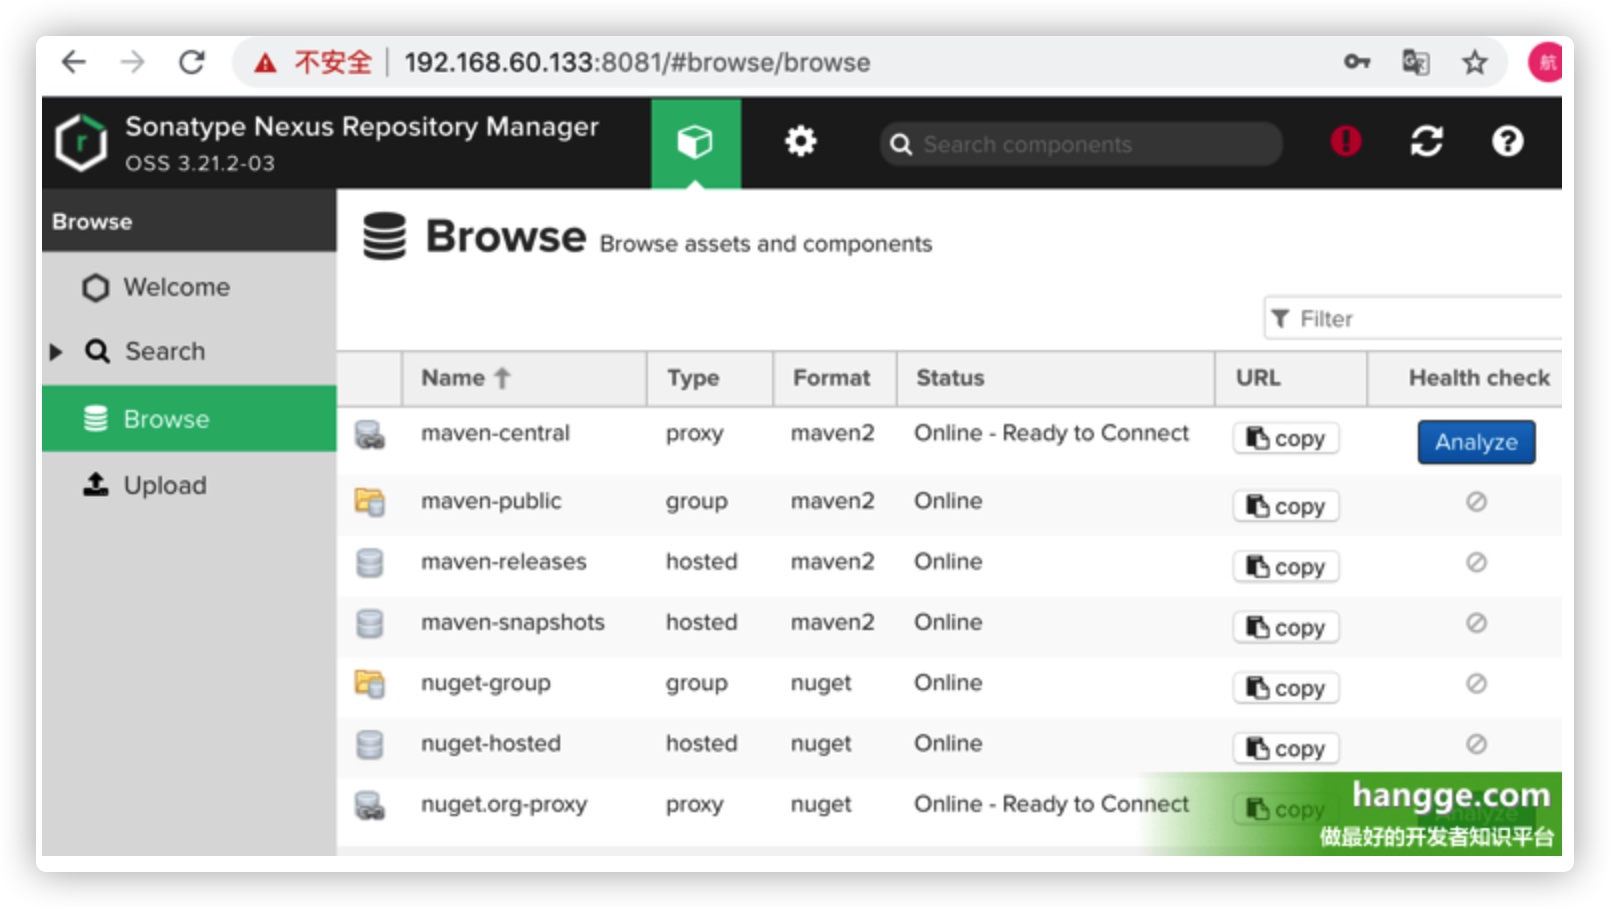This screenshot has width=1610, height=908.
Task: Sort the table by the Format column
Action: [x=835, y=378]
